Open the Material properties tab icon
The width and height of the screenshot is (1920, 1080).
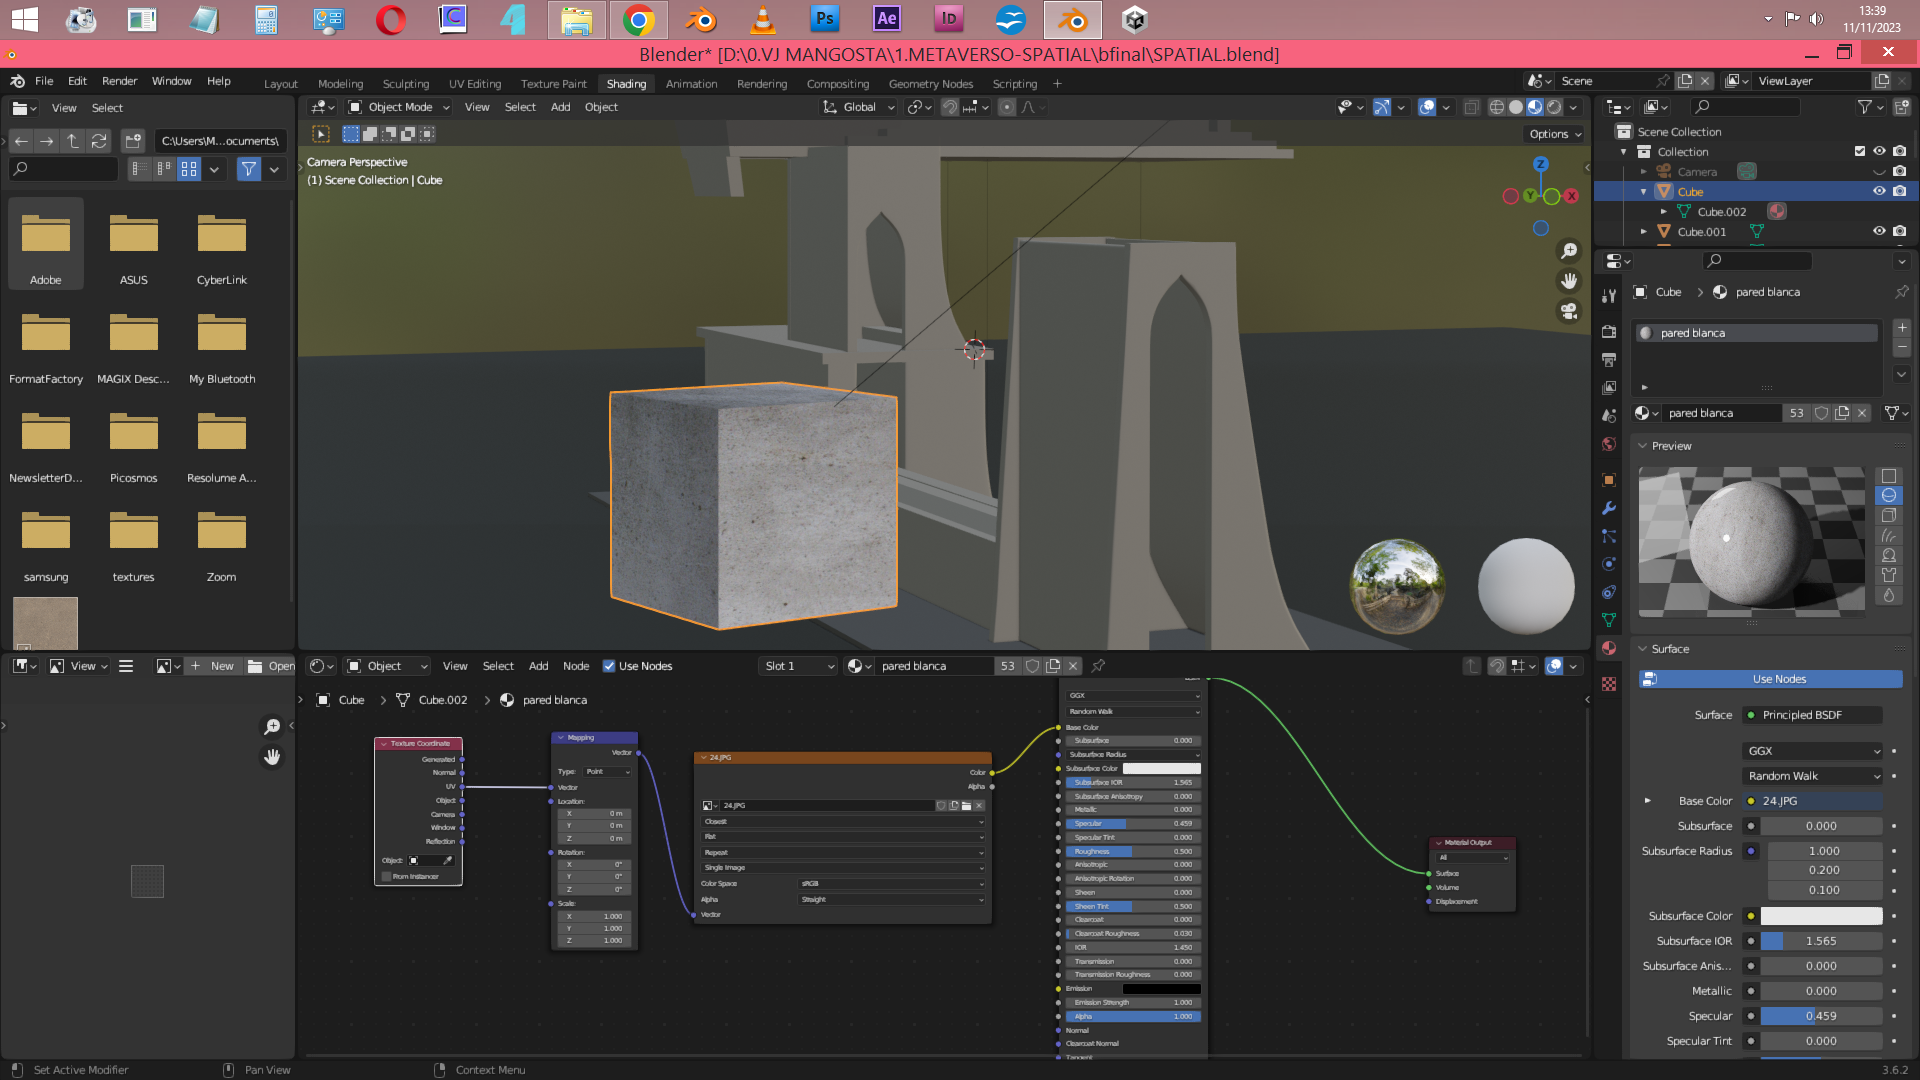point(1609,649)
